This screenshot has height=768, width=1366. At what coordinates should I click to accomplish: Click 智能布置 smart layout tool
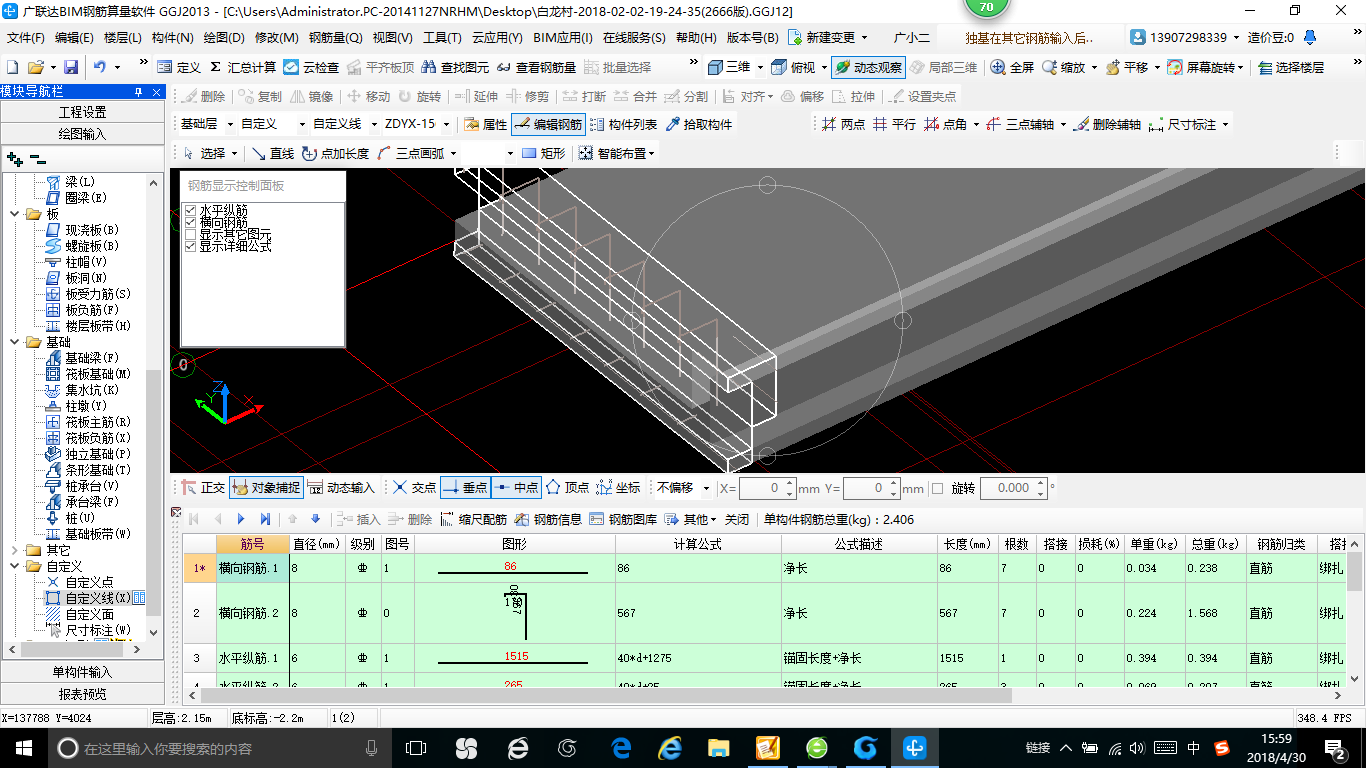tap(616, 153)
